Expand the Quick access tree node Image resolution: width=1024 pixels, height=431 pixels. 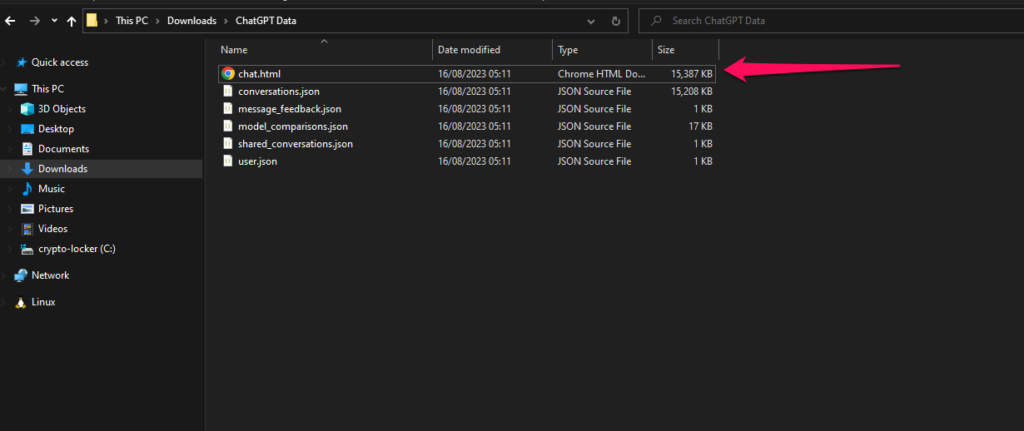tap(5, 63)
